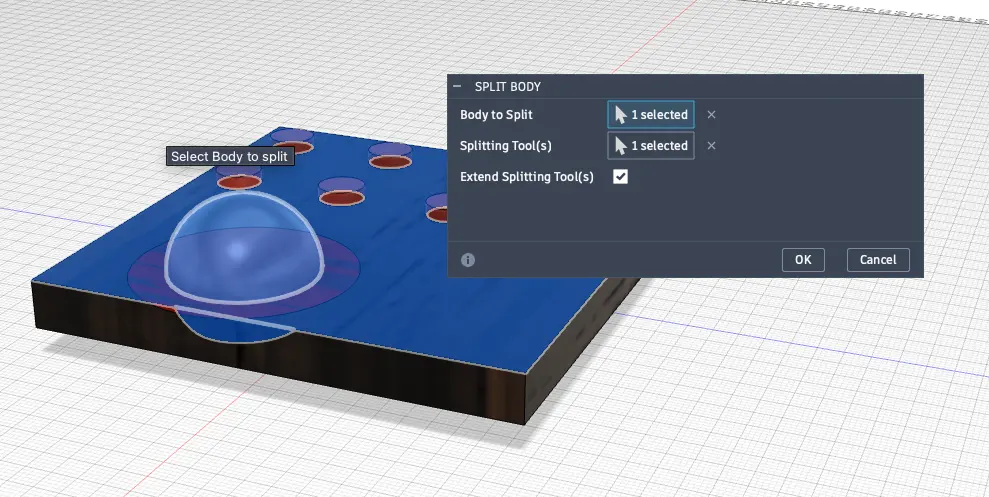Cancel the Split Body dialog
The width and height of the screenshot is (989, 497).
(878, 260)
